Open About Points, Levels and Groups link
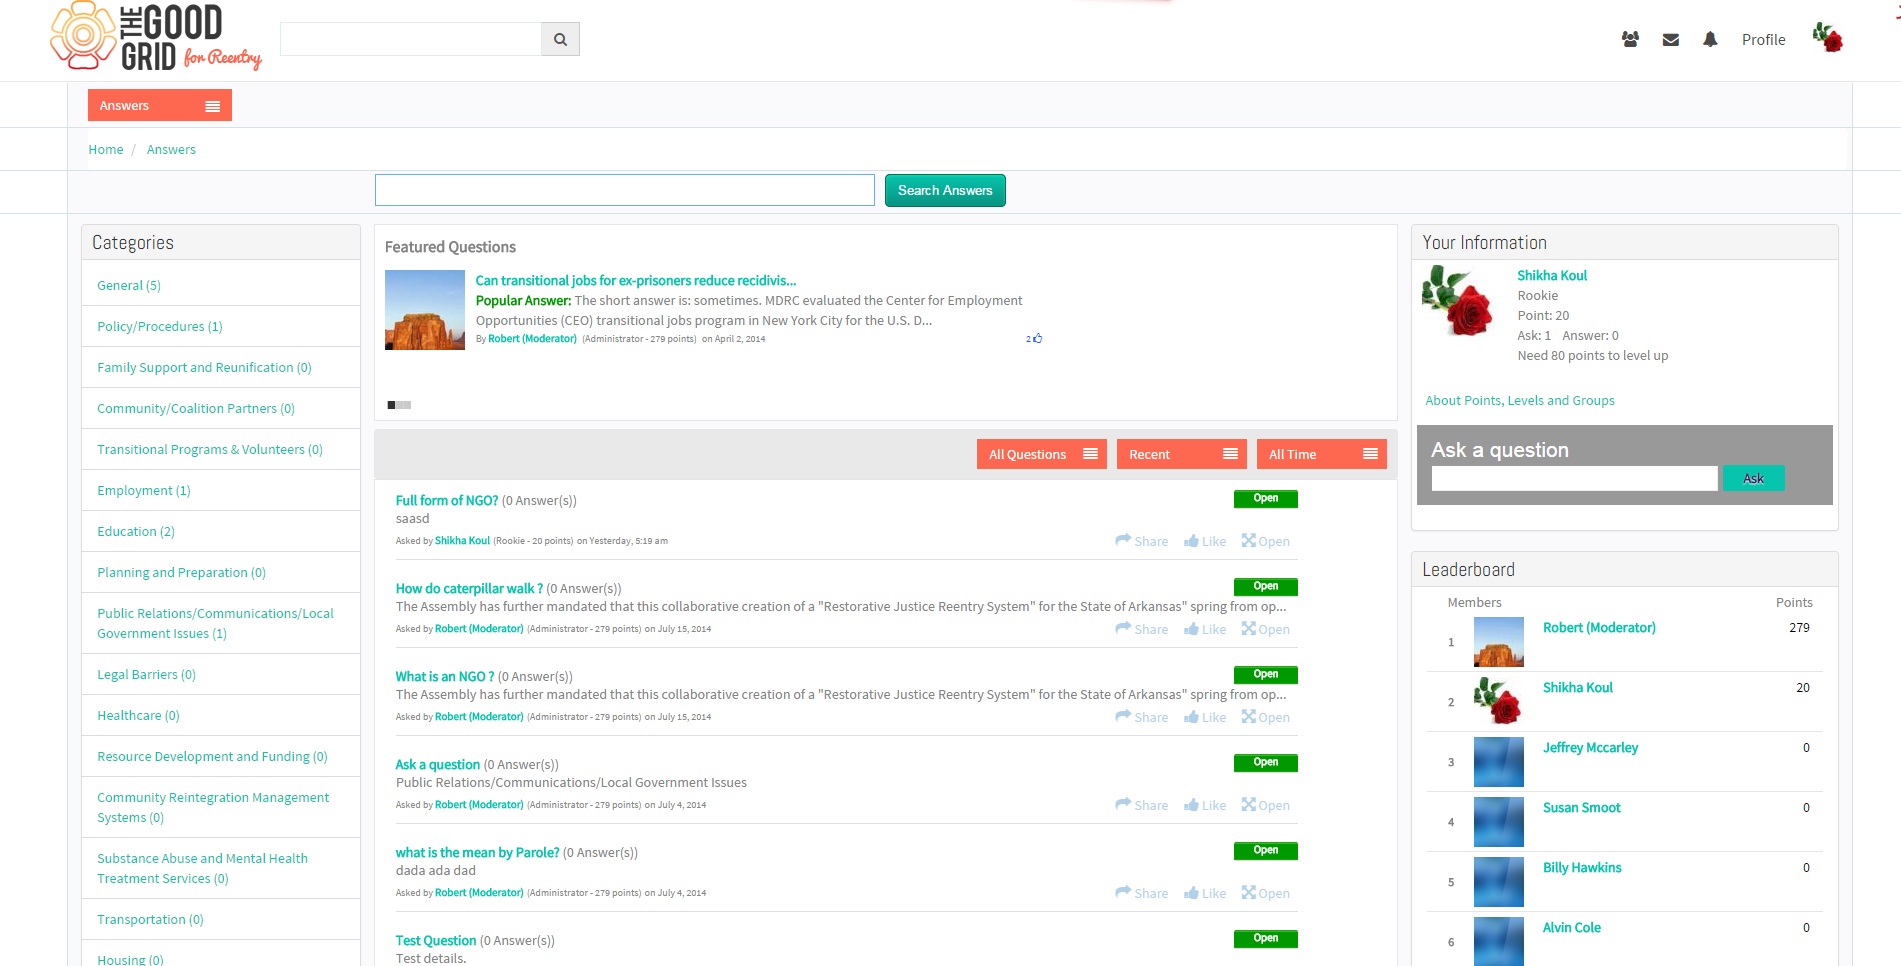 point(1520,400)
